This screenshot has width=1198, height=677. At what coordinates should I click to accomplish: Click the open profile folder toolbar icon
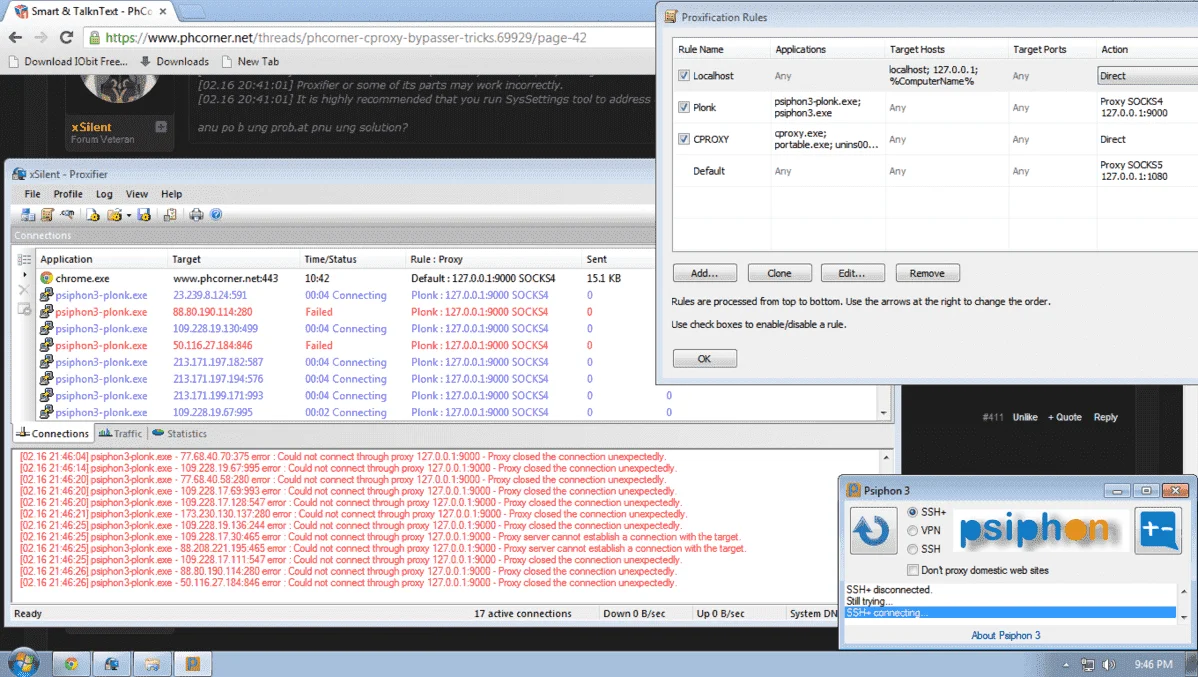tap(114, 215)
